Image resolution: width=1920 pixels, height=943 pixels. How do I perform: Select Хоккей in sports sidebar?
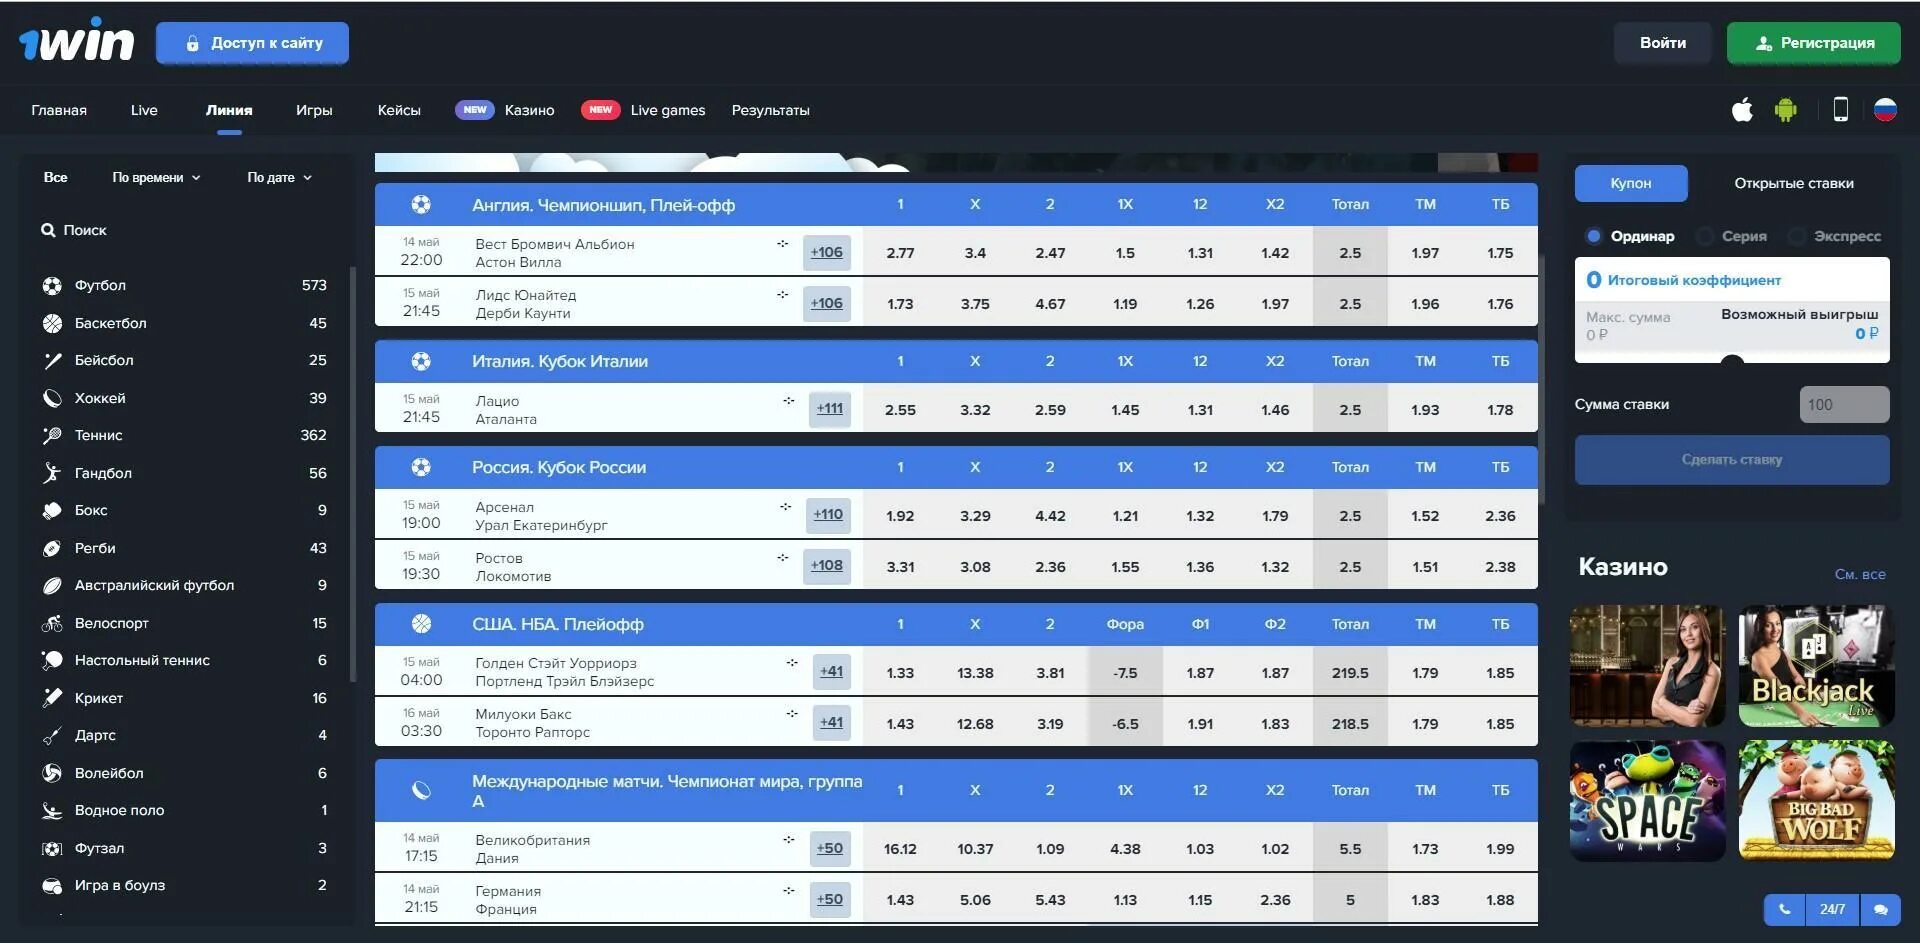[185, 398]
